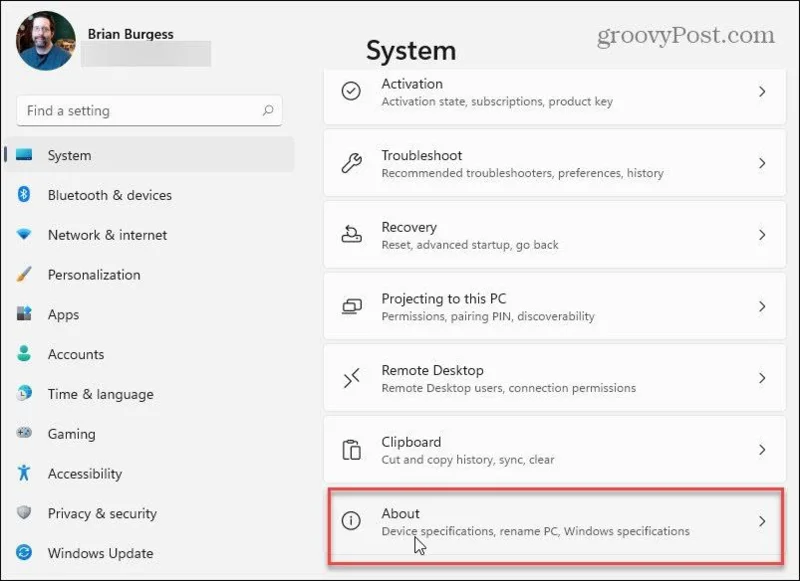Click the Clipboard icon
This screenshot has width=800, height=581.
pos(352,450)
